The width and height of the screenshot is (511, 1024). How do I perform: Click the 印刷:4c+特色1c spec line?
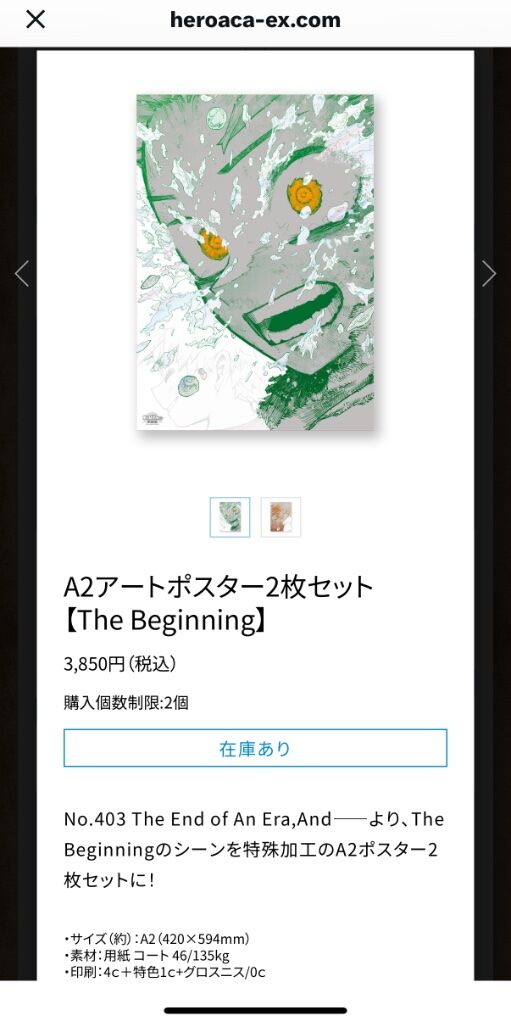click(165, 972)
